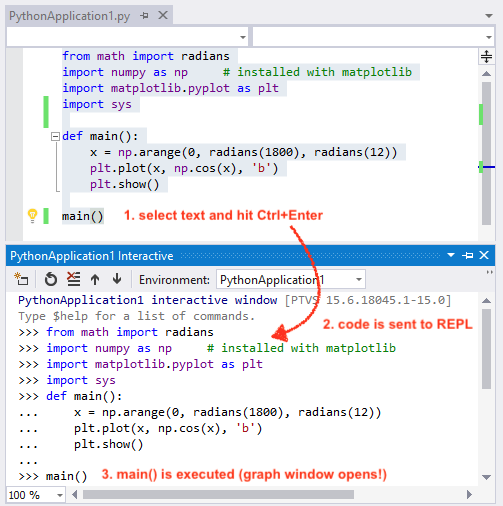Open the 100 % zoom level dropdown
The height and width of the screenshot is (506, 503).
[x=60, y=495]
